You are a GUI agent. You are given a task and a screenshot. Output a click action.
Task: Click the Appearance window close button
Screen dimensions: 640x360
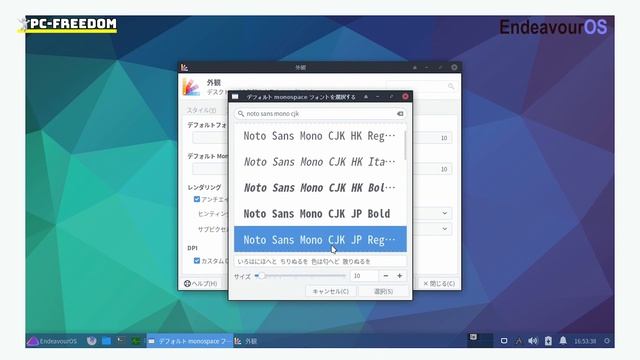tap(454, 67)
